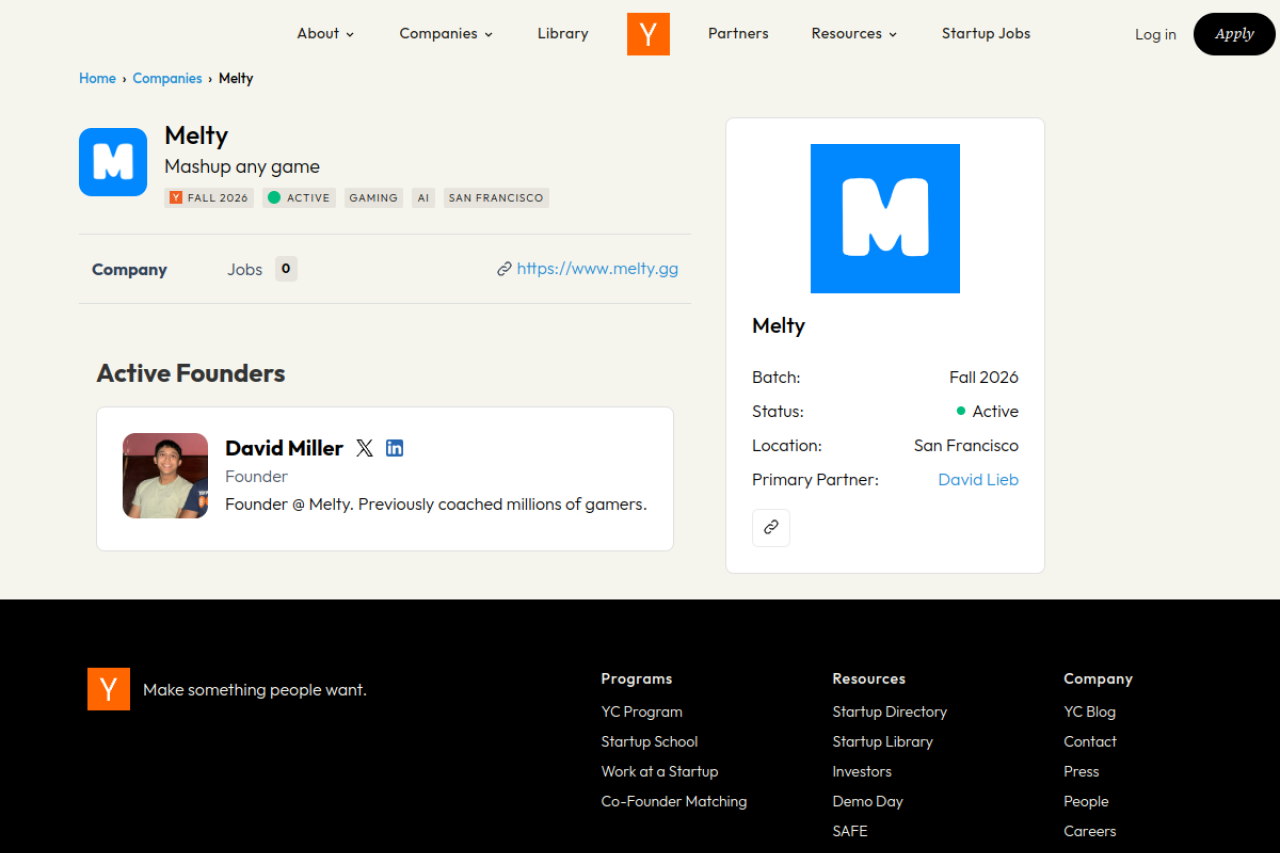Screen dimensions: 1280x853
Task: Click the link icon button in Melty card
Action: pos(771,528)
